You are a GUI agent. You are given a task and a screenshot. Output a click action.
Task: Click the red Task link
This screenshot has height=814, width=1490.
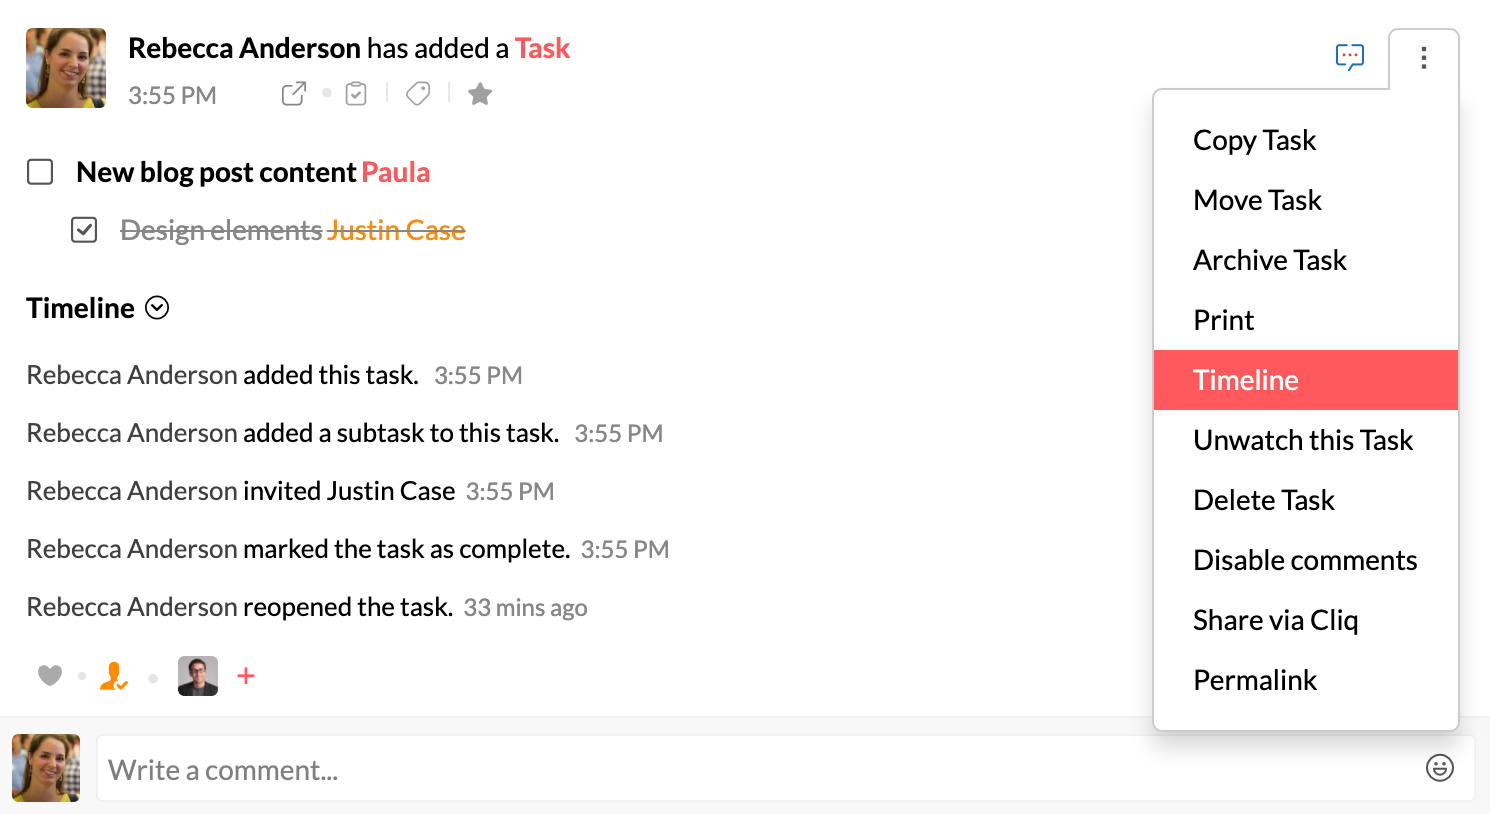542,48
